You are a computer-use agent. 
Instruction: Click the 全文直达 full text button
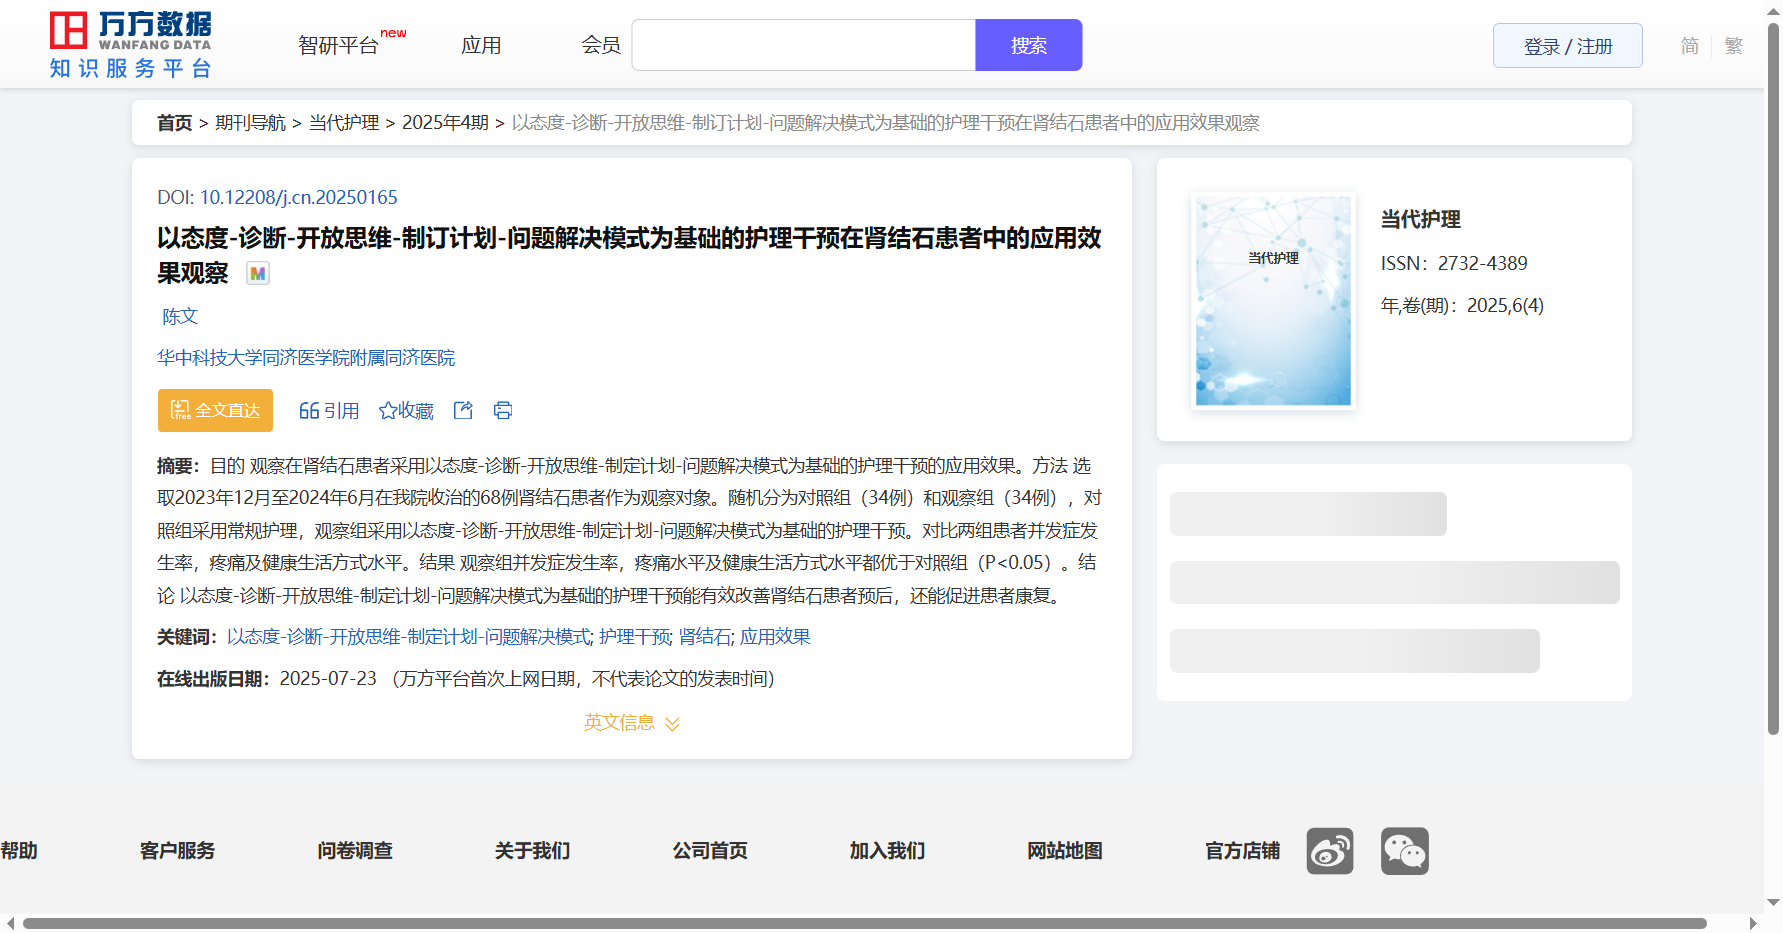pos(215,410)
